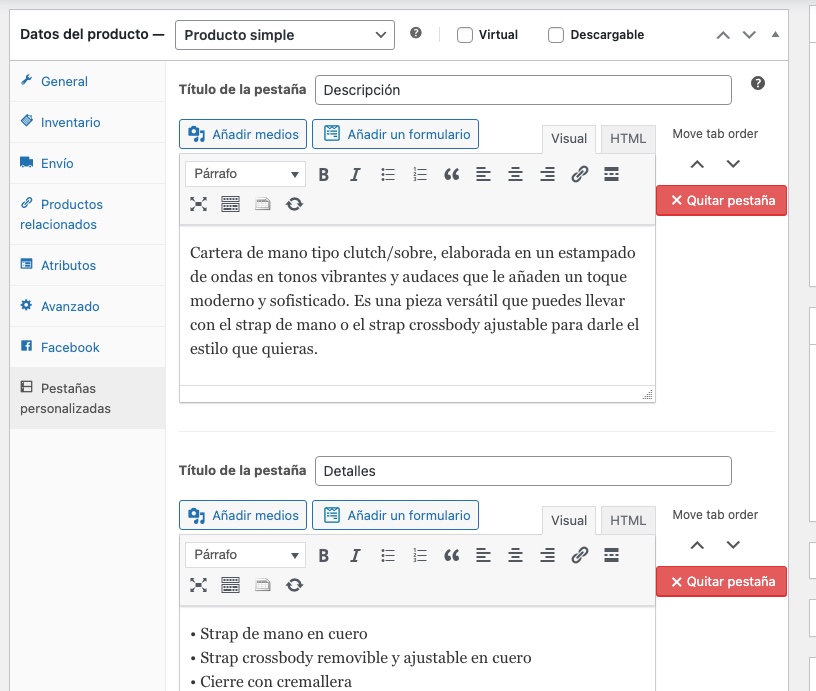
Task: Align text right in Detalles editor
Action: 547,556
